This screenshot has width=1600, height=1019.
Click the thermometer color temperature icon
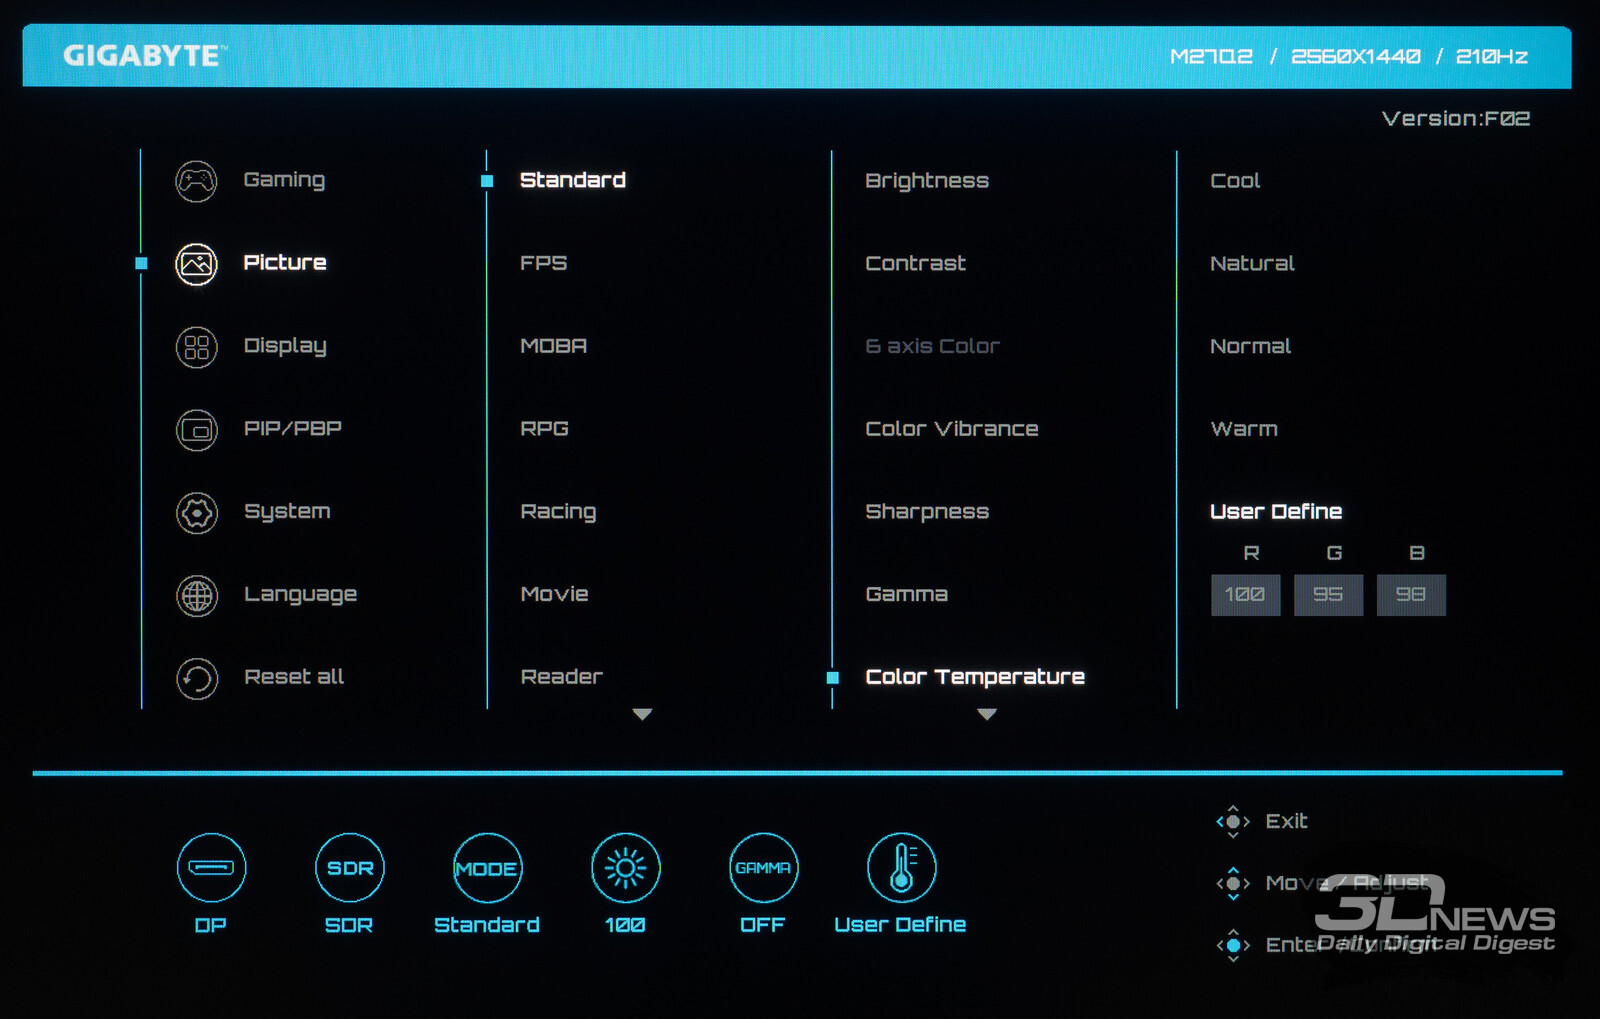click(x=901, y=867)
